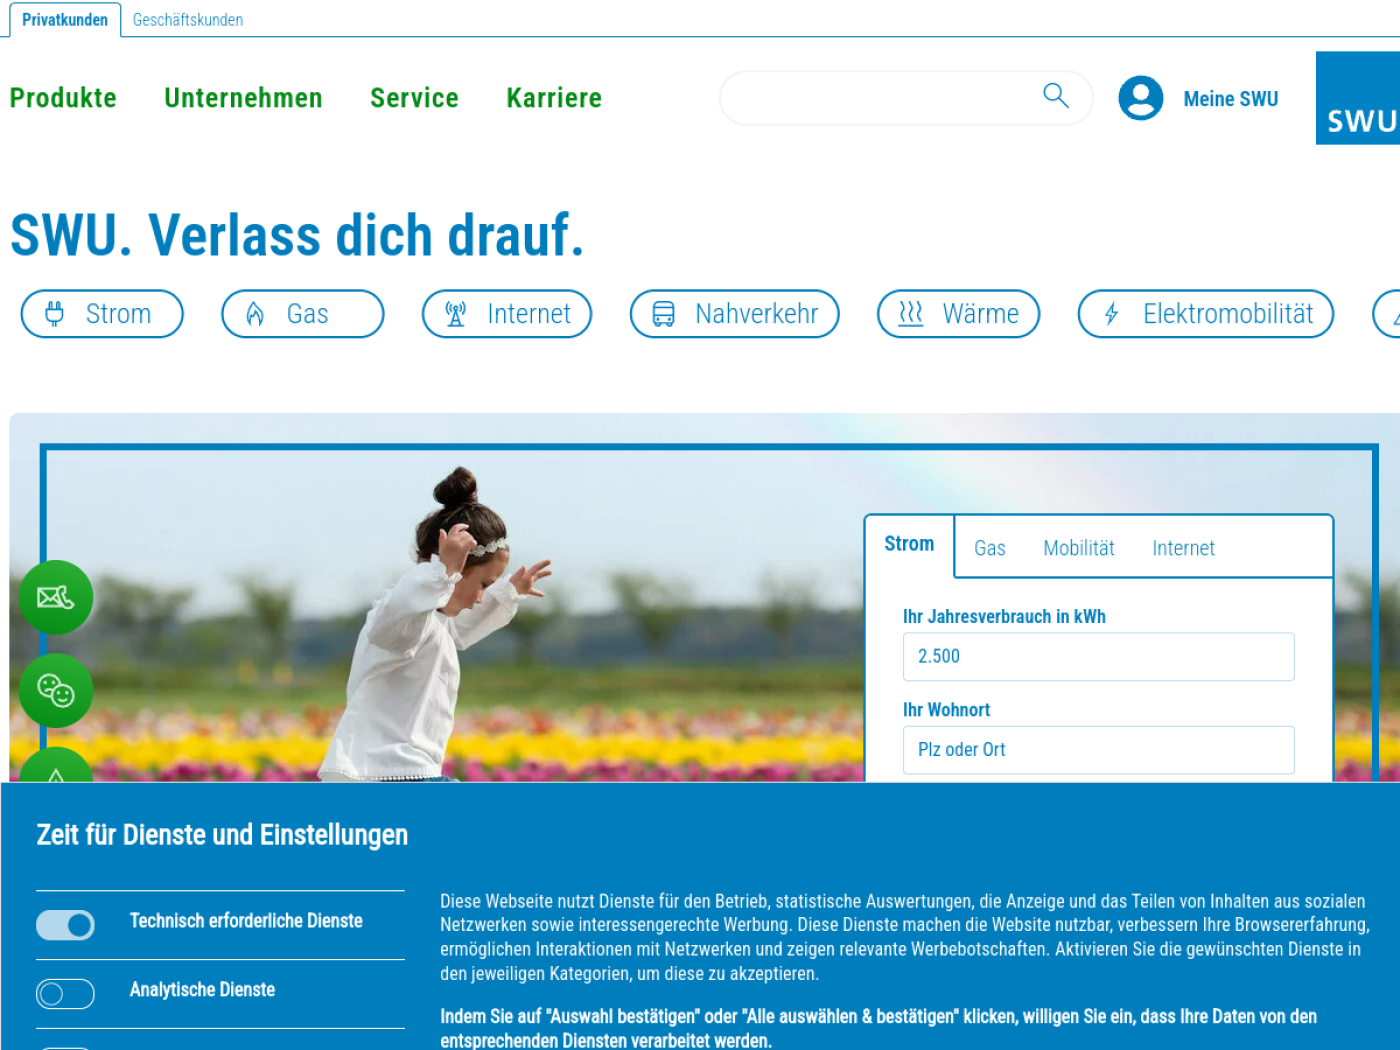Click the heading SWU. Verlass dich drauf.
The image size is (1400, 1050).
297,236
